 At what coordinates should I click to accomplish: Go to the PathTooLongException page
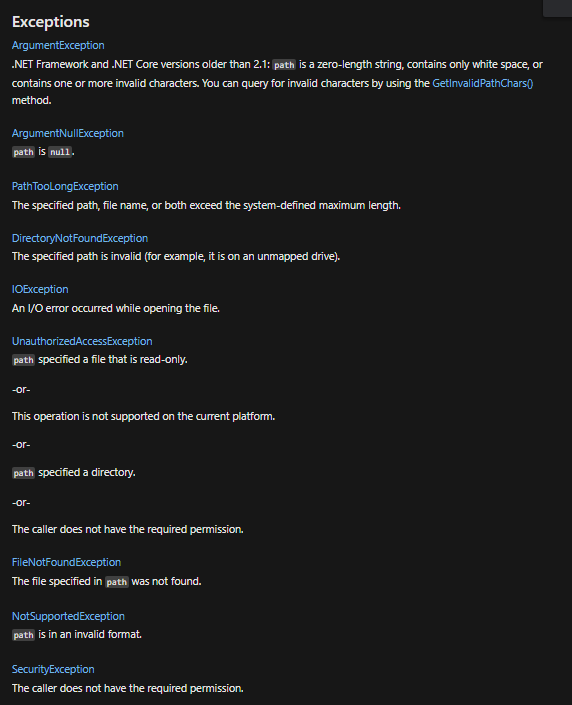(65, 186)
